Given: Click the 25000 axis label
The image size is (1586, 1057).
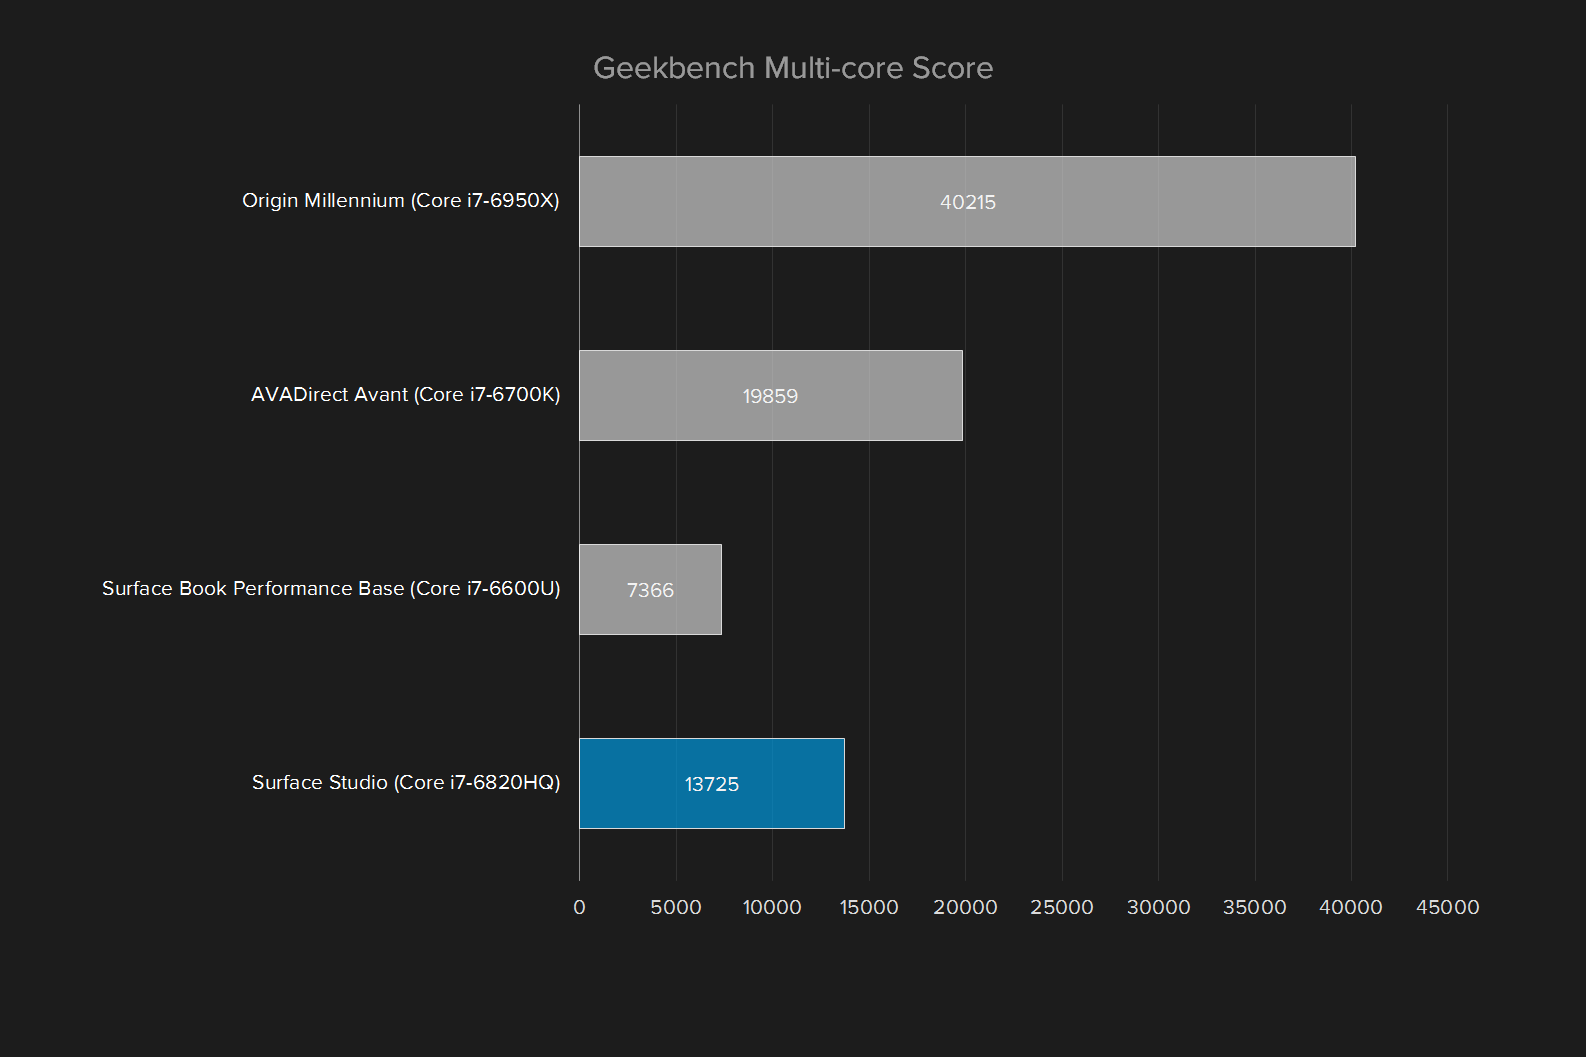Looking at the screenshot, I should pyautogui.click(x=1062, y=907).
